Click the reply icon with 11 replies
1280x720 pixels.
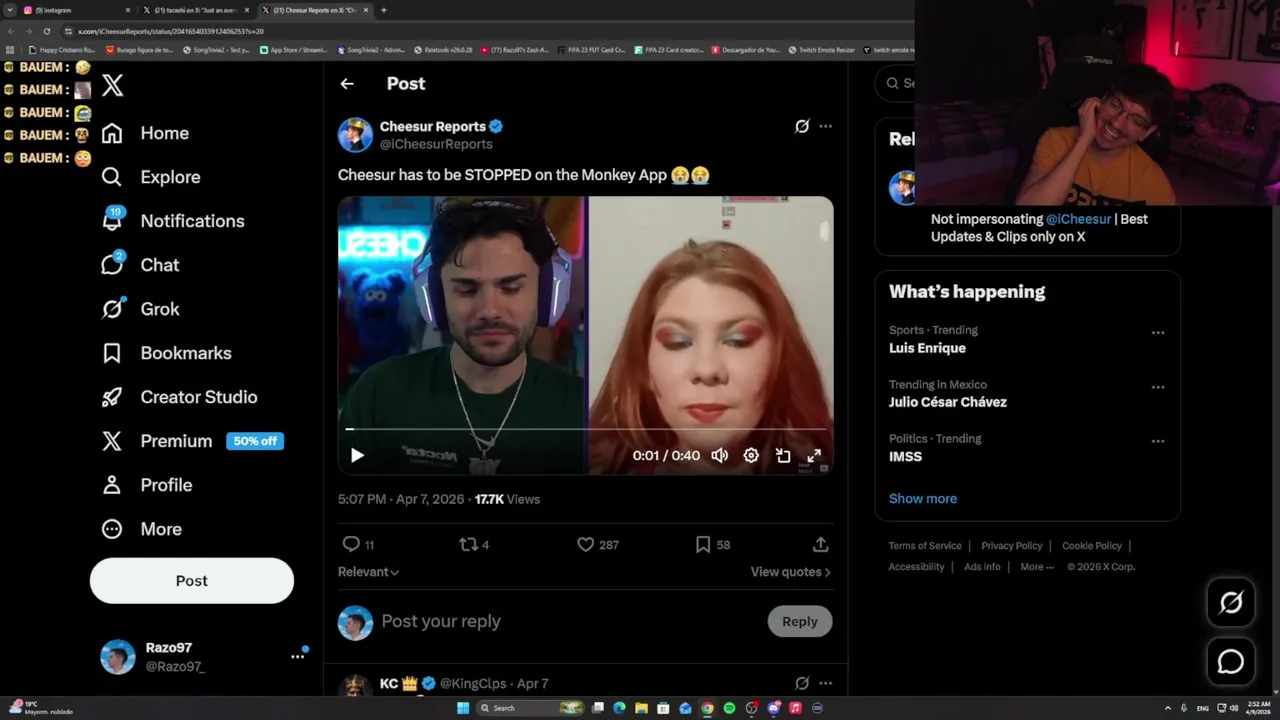(x=358, y=545)
